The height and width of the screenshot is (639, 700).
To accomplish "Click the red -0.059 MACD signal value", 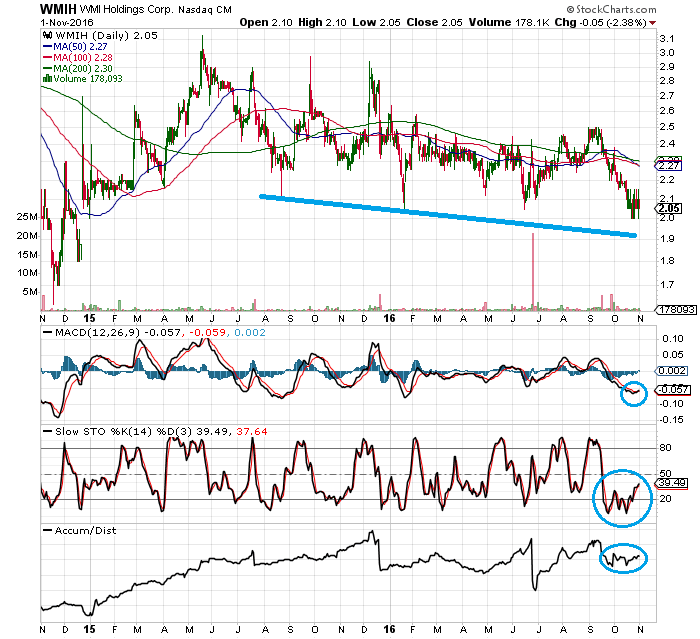I will tap(208, 333).
